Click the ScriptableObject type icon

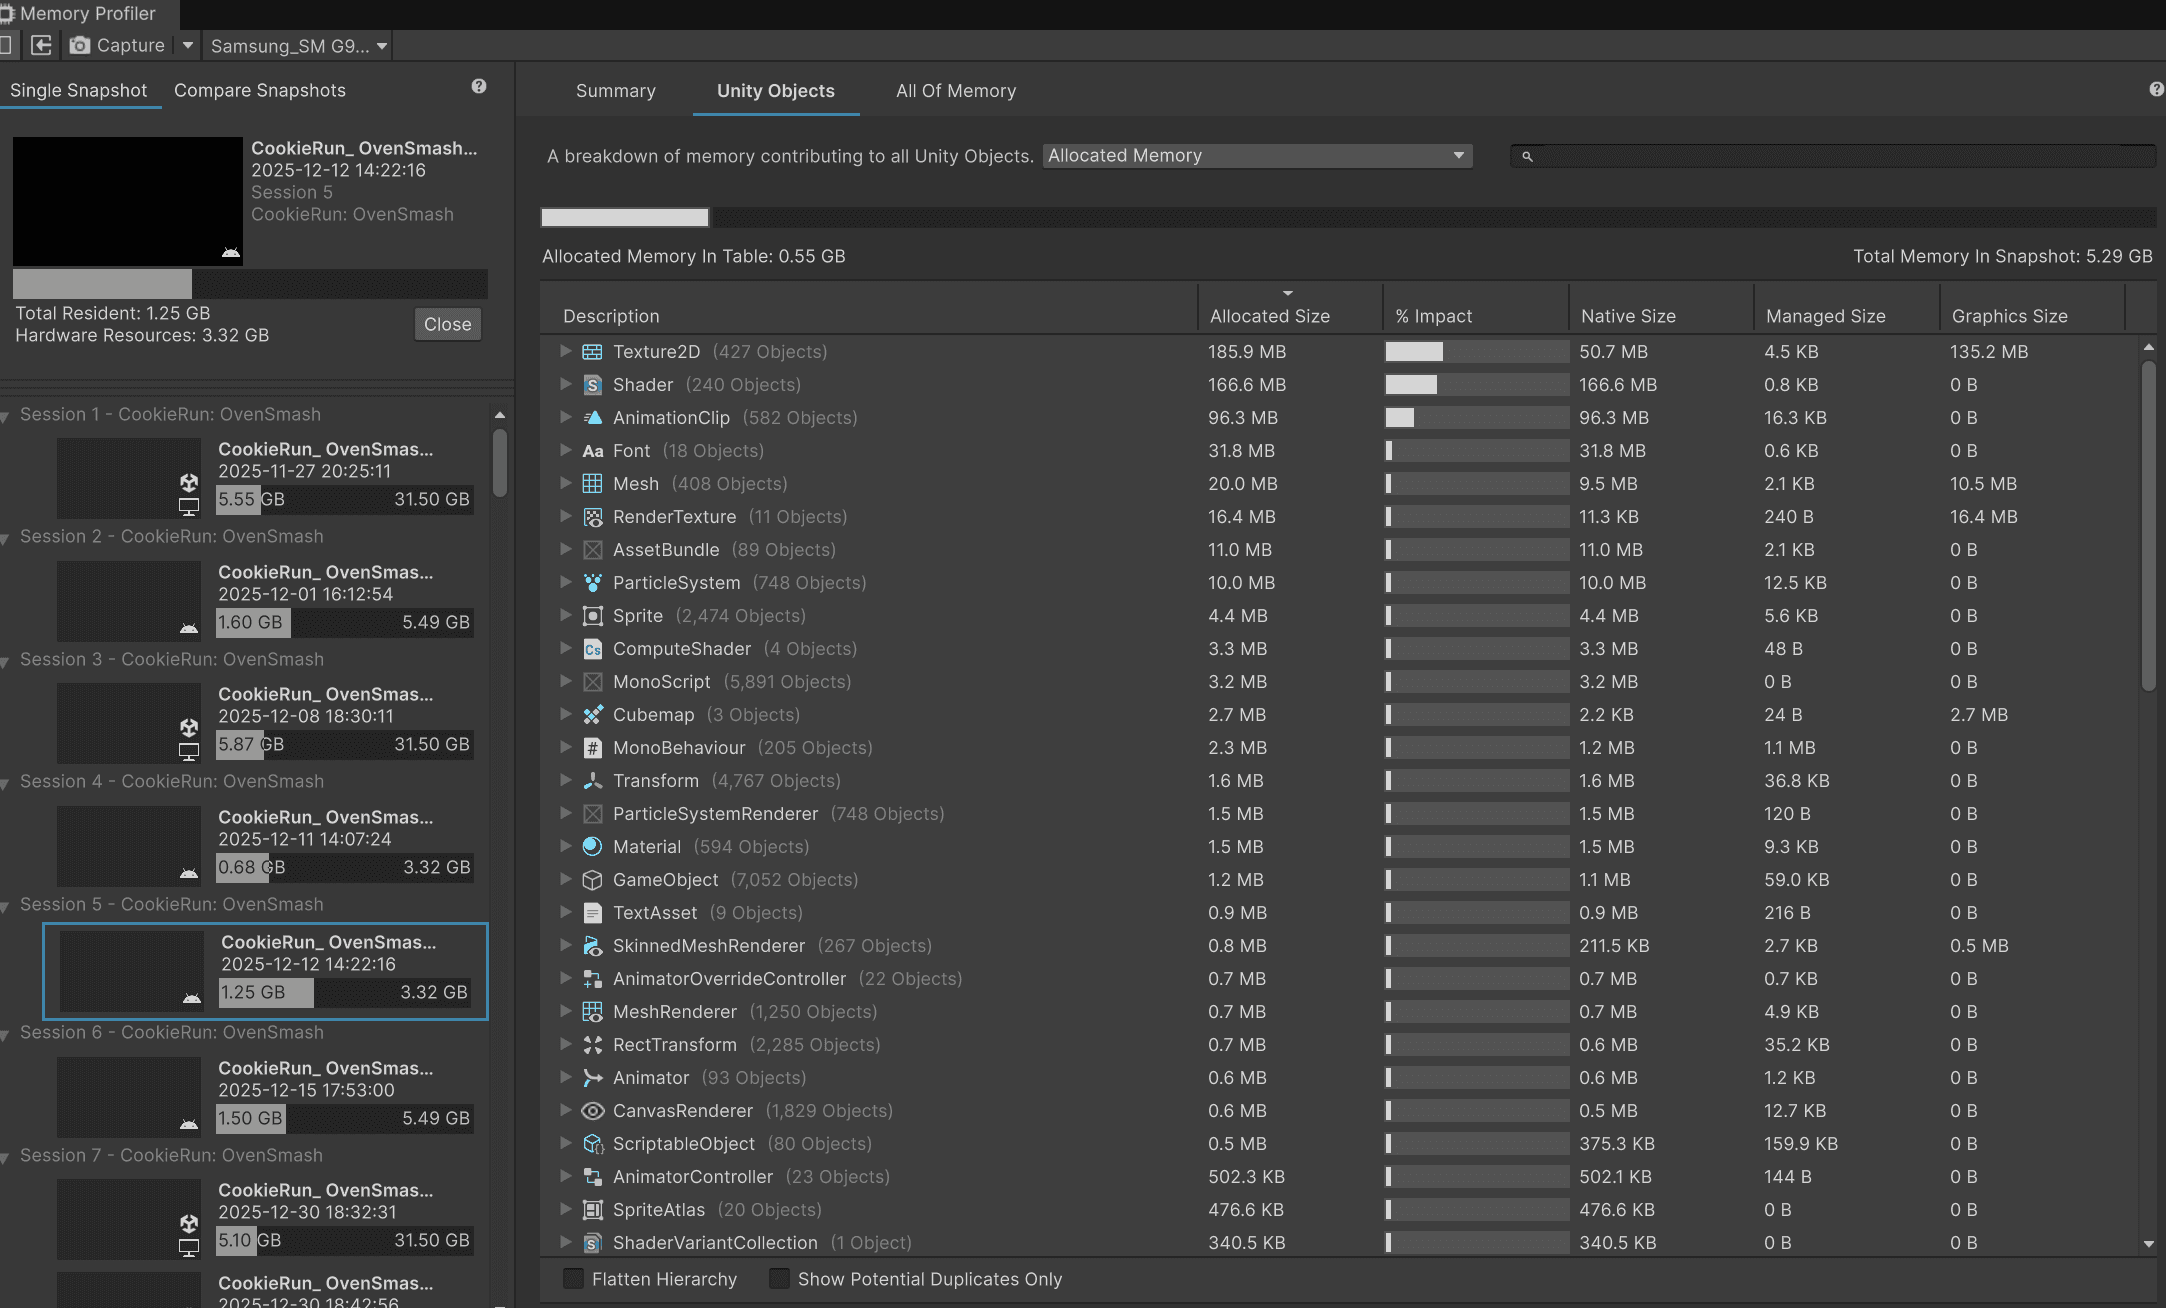592,1144
